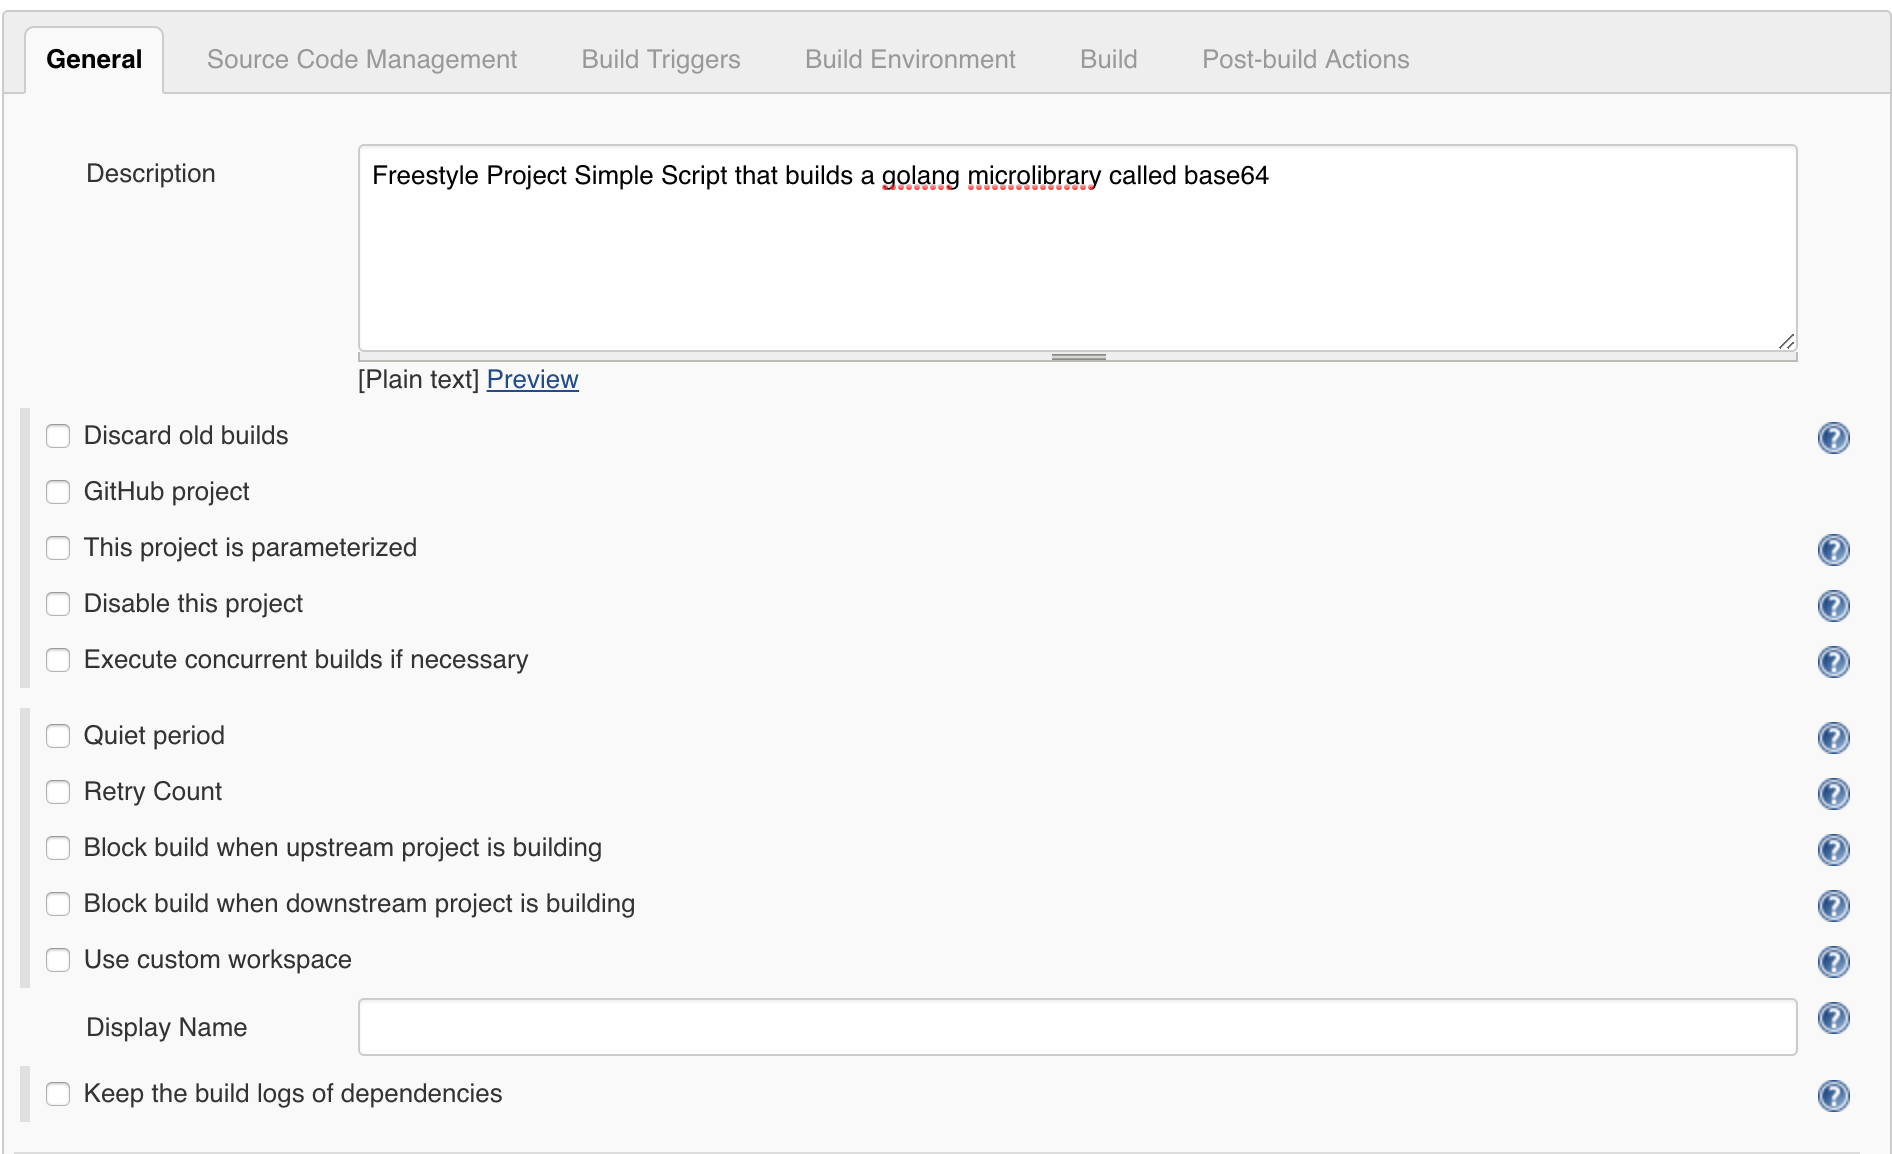Open help for Display Name field
Viewport: 1892px width, 1154px height.
click(x=1833, y=1018)
